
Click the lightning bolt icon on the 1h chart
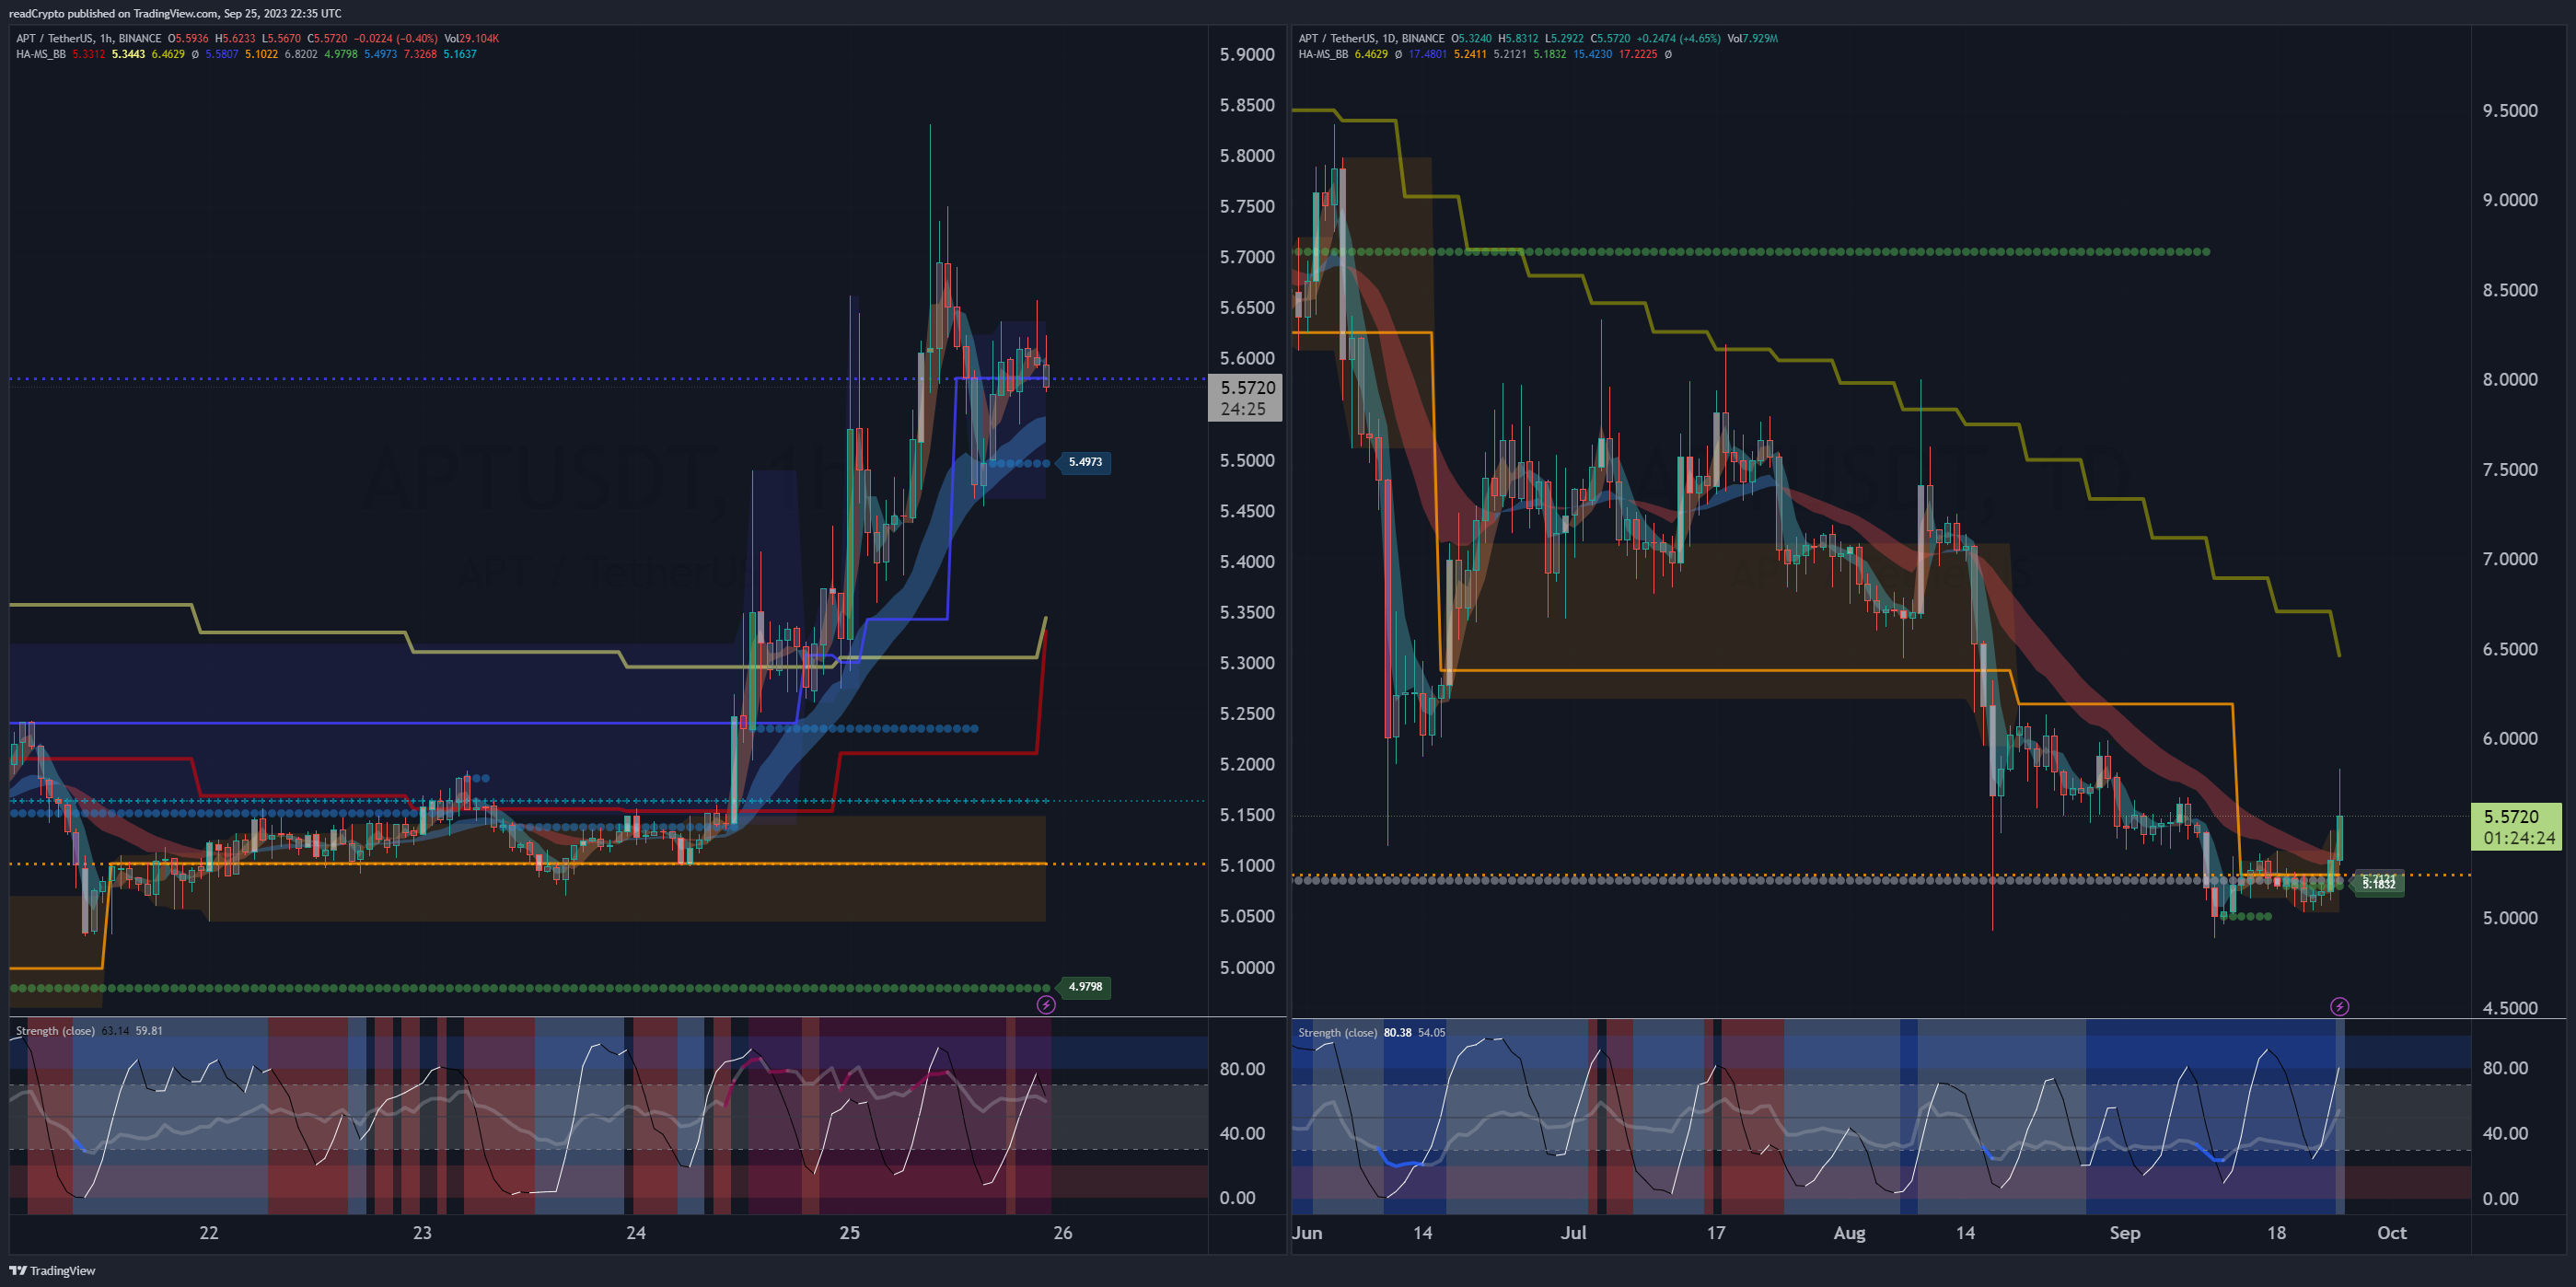(1046, 1004)
